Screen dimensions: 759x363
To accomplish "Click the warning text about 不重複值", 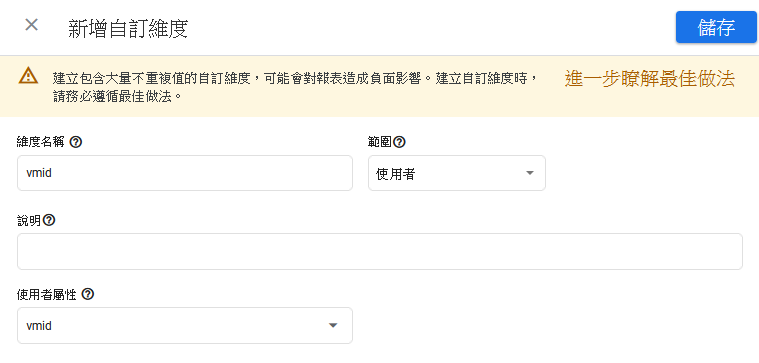I will 295,86.
